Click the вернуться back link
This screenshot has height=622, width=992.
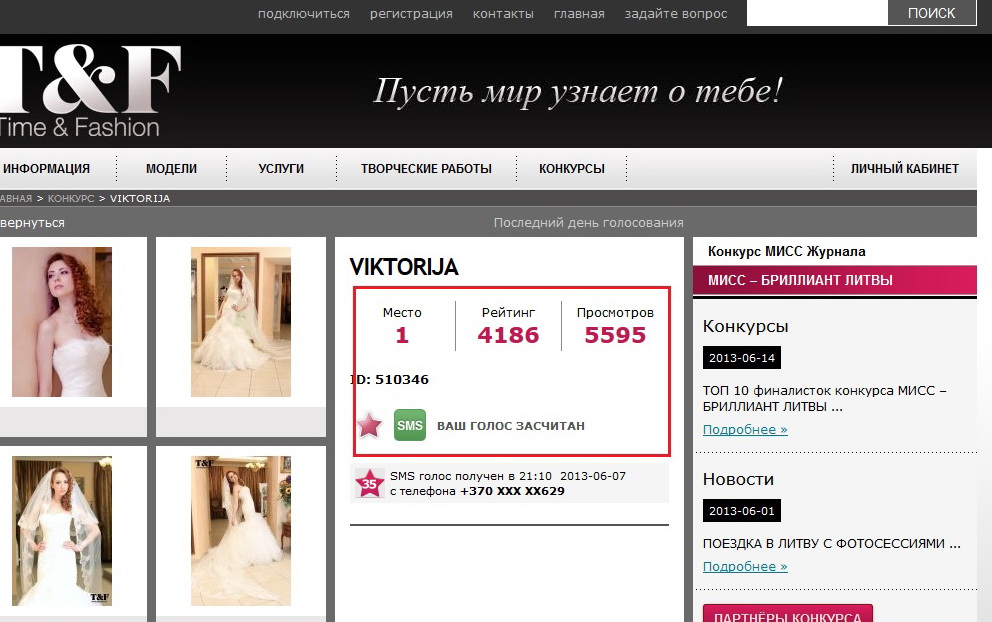32,223
